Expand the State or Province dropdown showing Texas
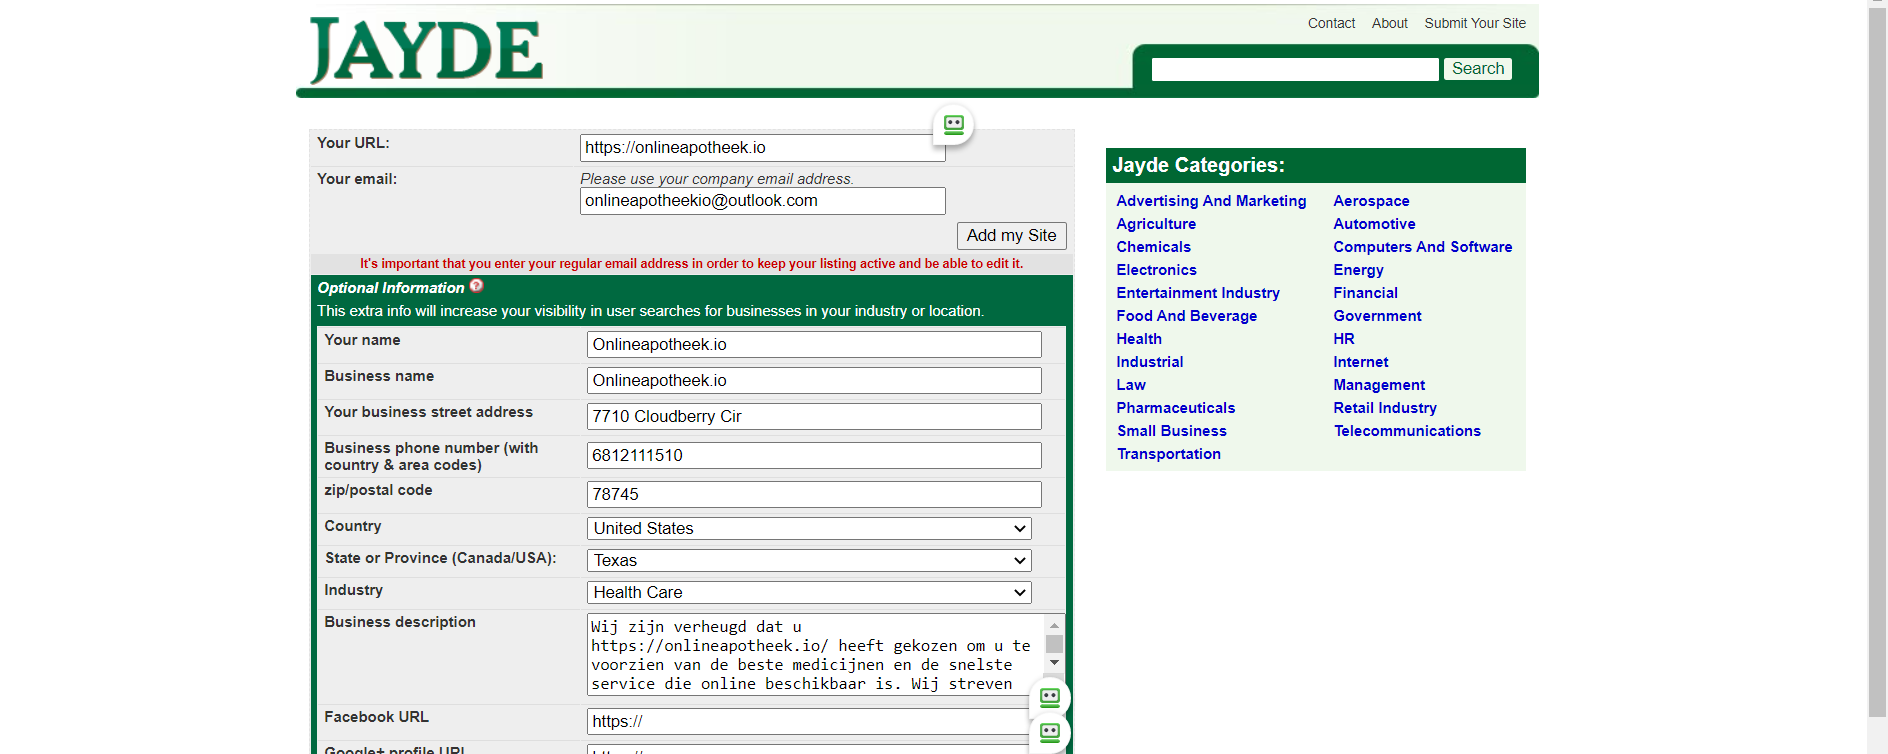The width and height of the screenshot is (1888, 754). [x=809, y=560]
